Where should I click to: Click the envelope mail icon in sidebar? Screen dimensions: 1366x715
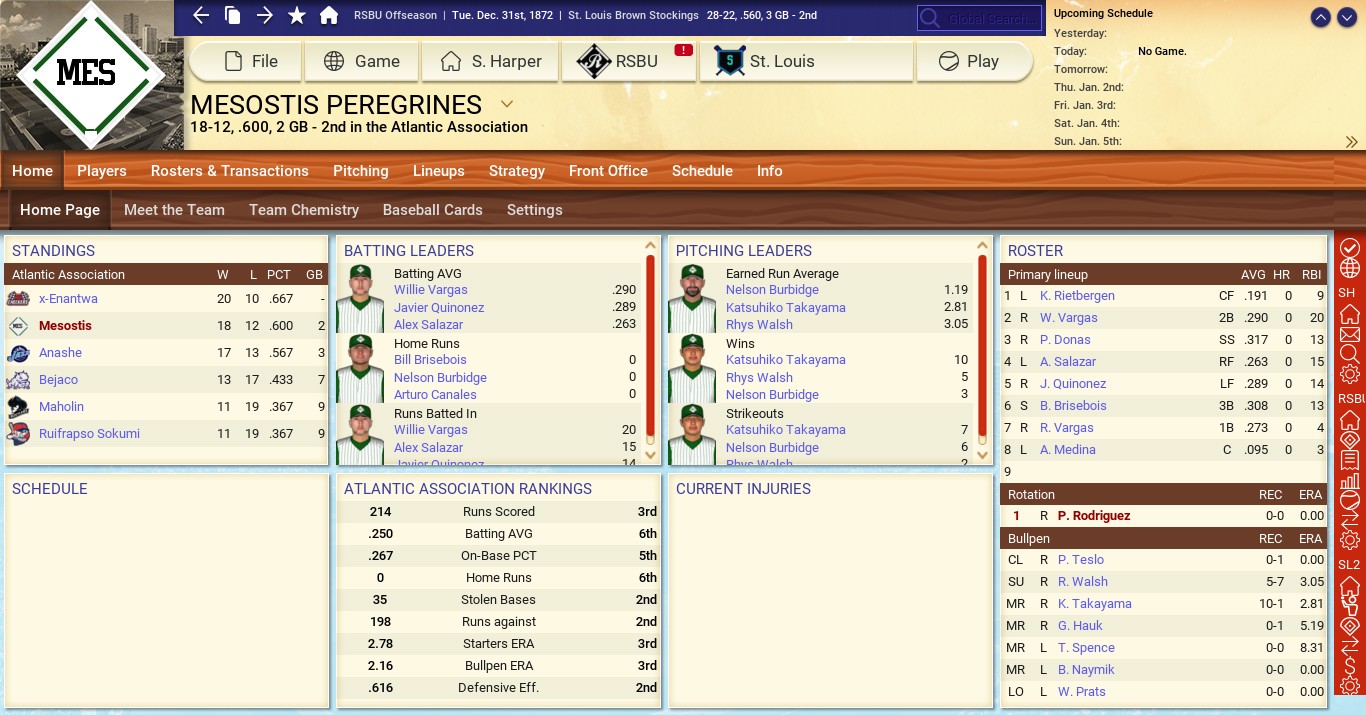[x=1350, y=334]
